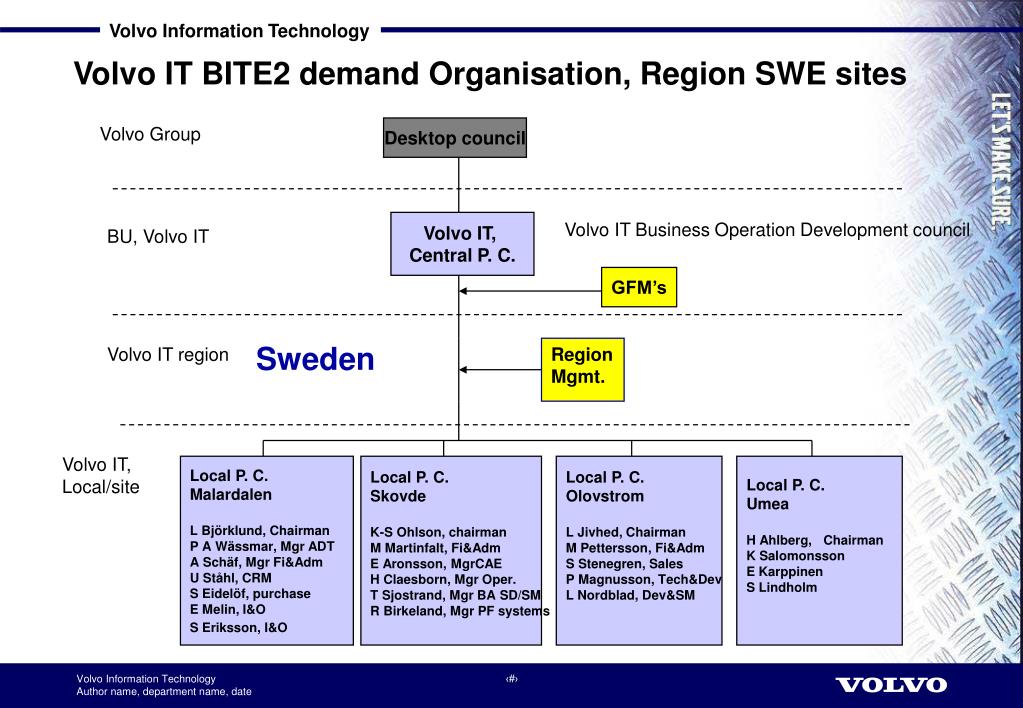1023x708 pixels.
Task: Click the Local P. C. Umea heading
Action: tap(786, 495)
